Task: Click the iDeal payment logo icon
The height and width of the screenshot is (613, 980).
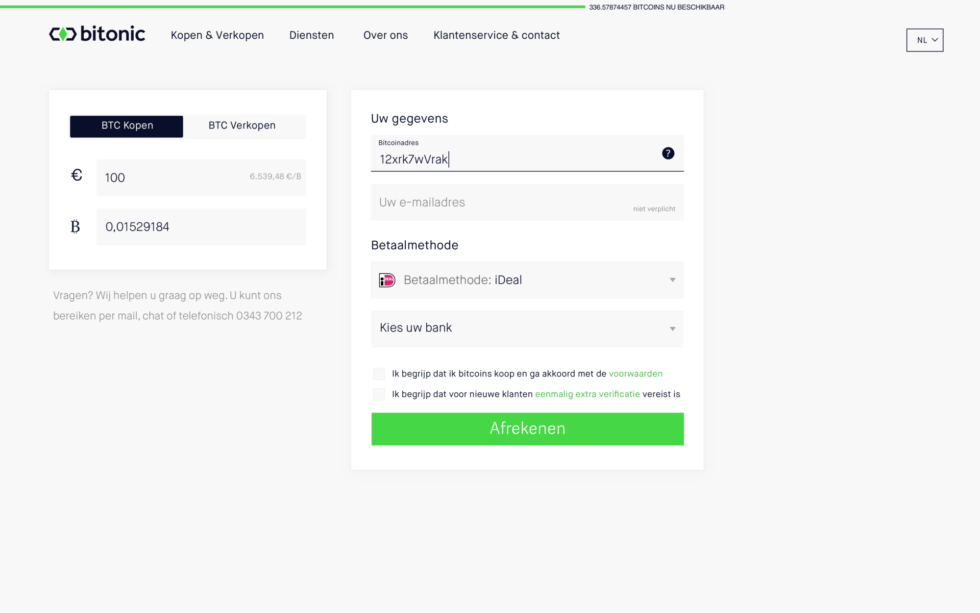Action: tap(387, 280)
